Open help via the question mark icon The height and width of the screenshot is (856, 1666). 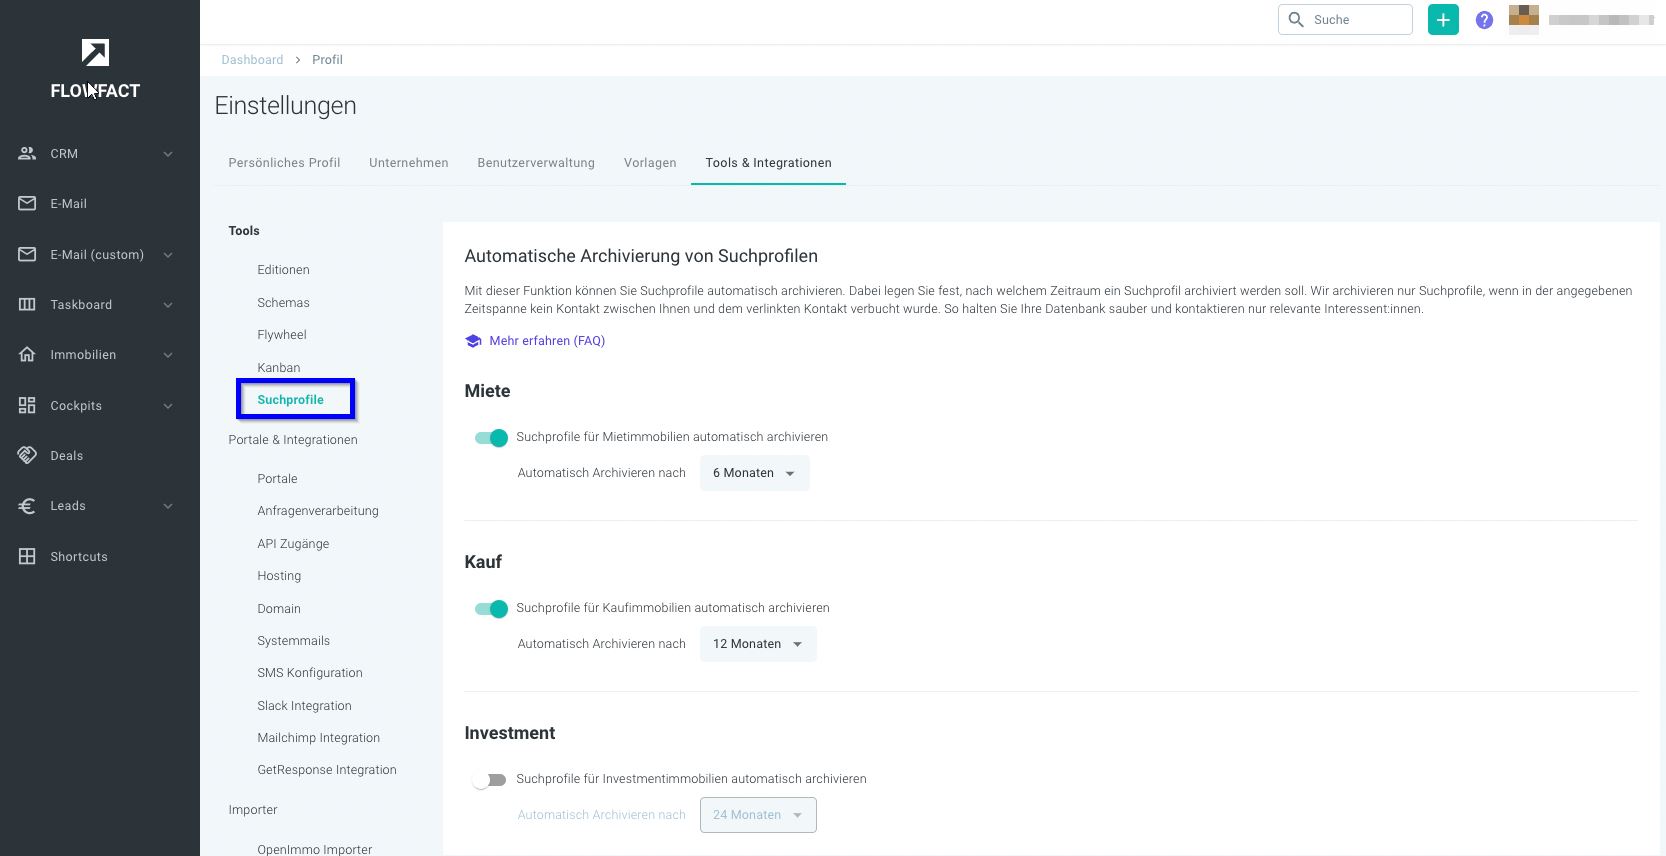coord(1484,20)
